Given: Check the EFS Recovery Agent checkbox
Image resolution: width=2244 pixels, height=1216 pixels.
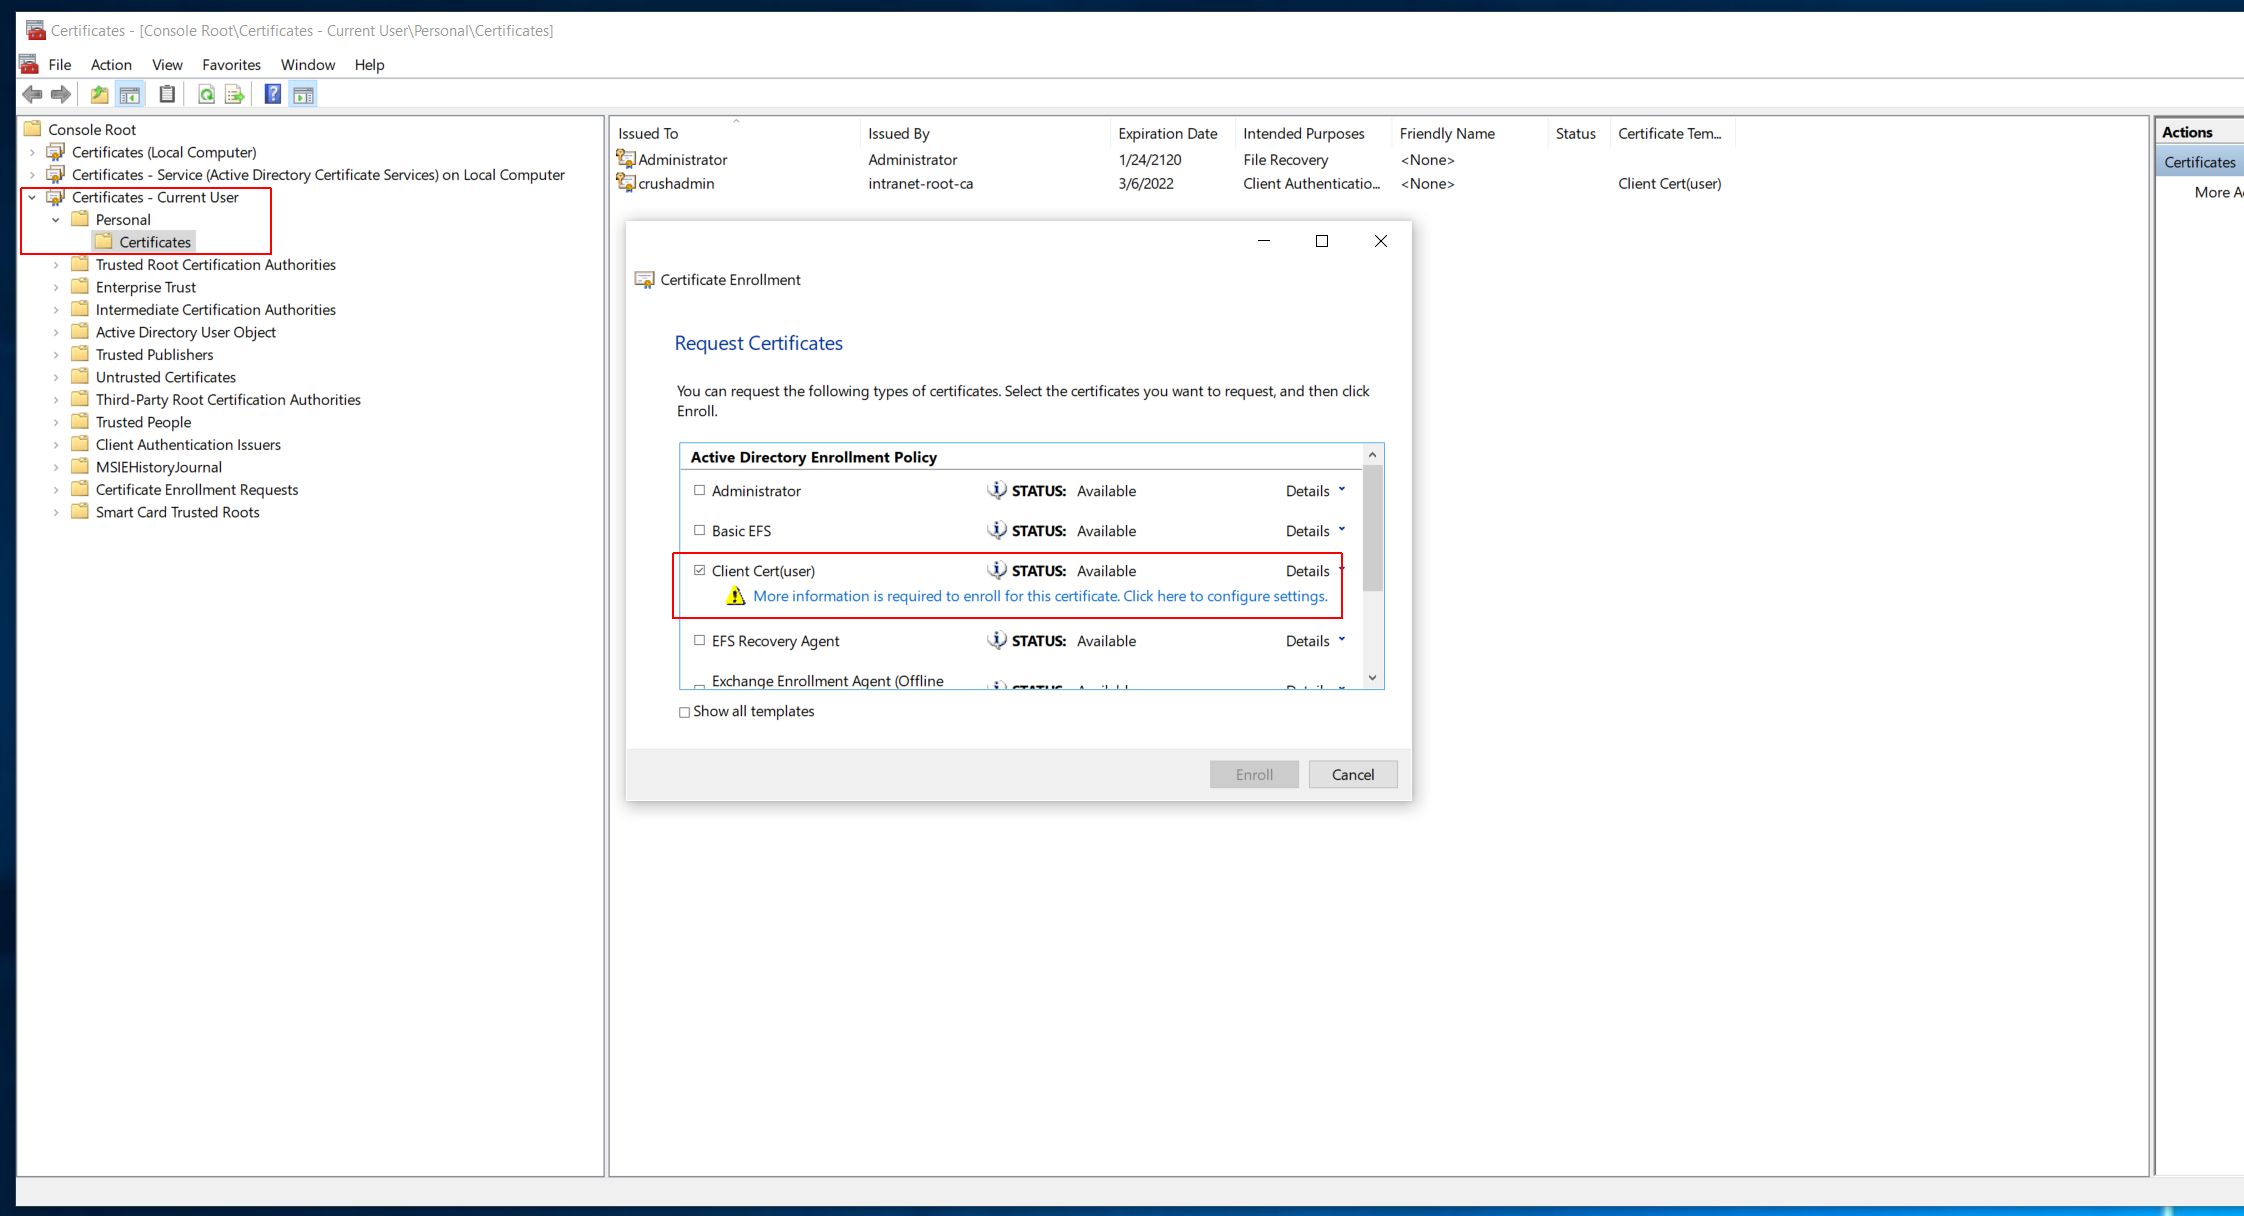Looking at the screenshot, I should [x=699, y=640].
